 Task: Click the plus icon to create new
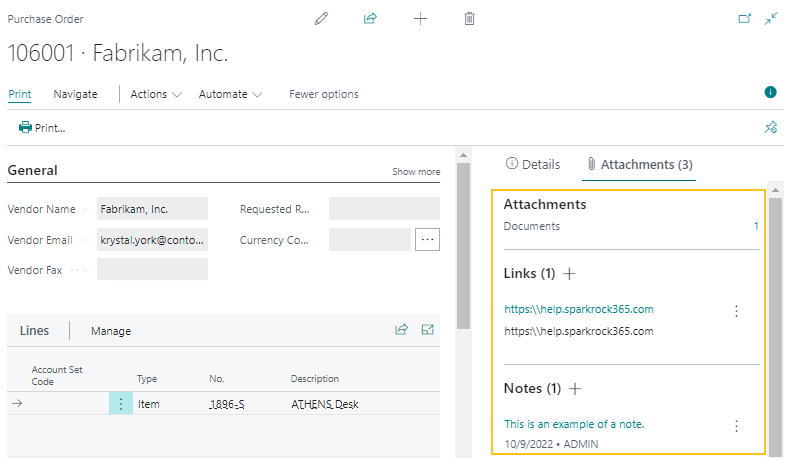420,19
